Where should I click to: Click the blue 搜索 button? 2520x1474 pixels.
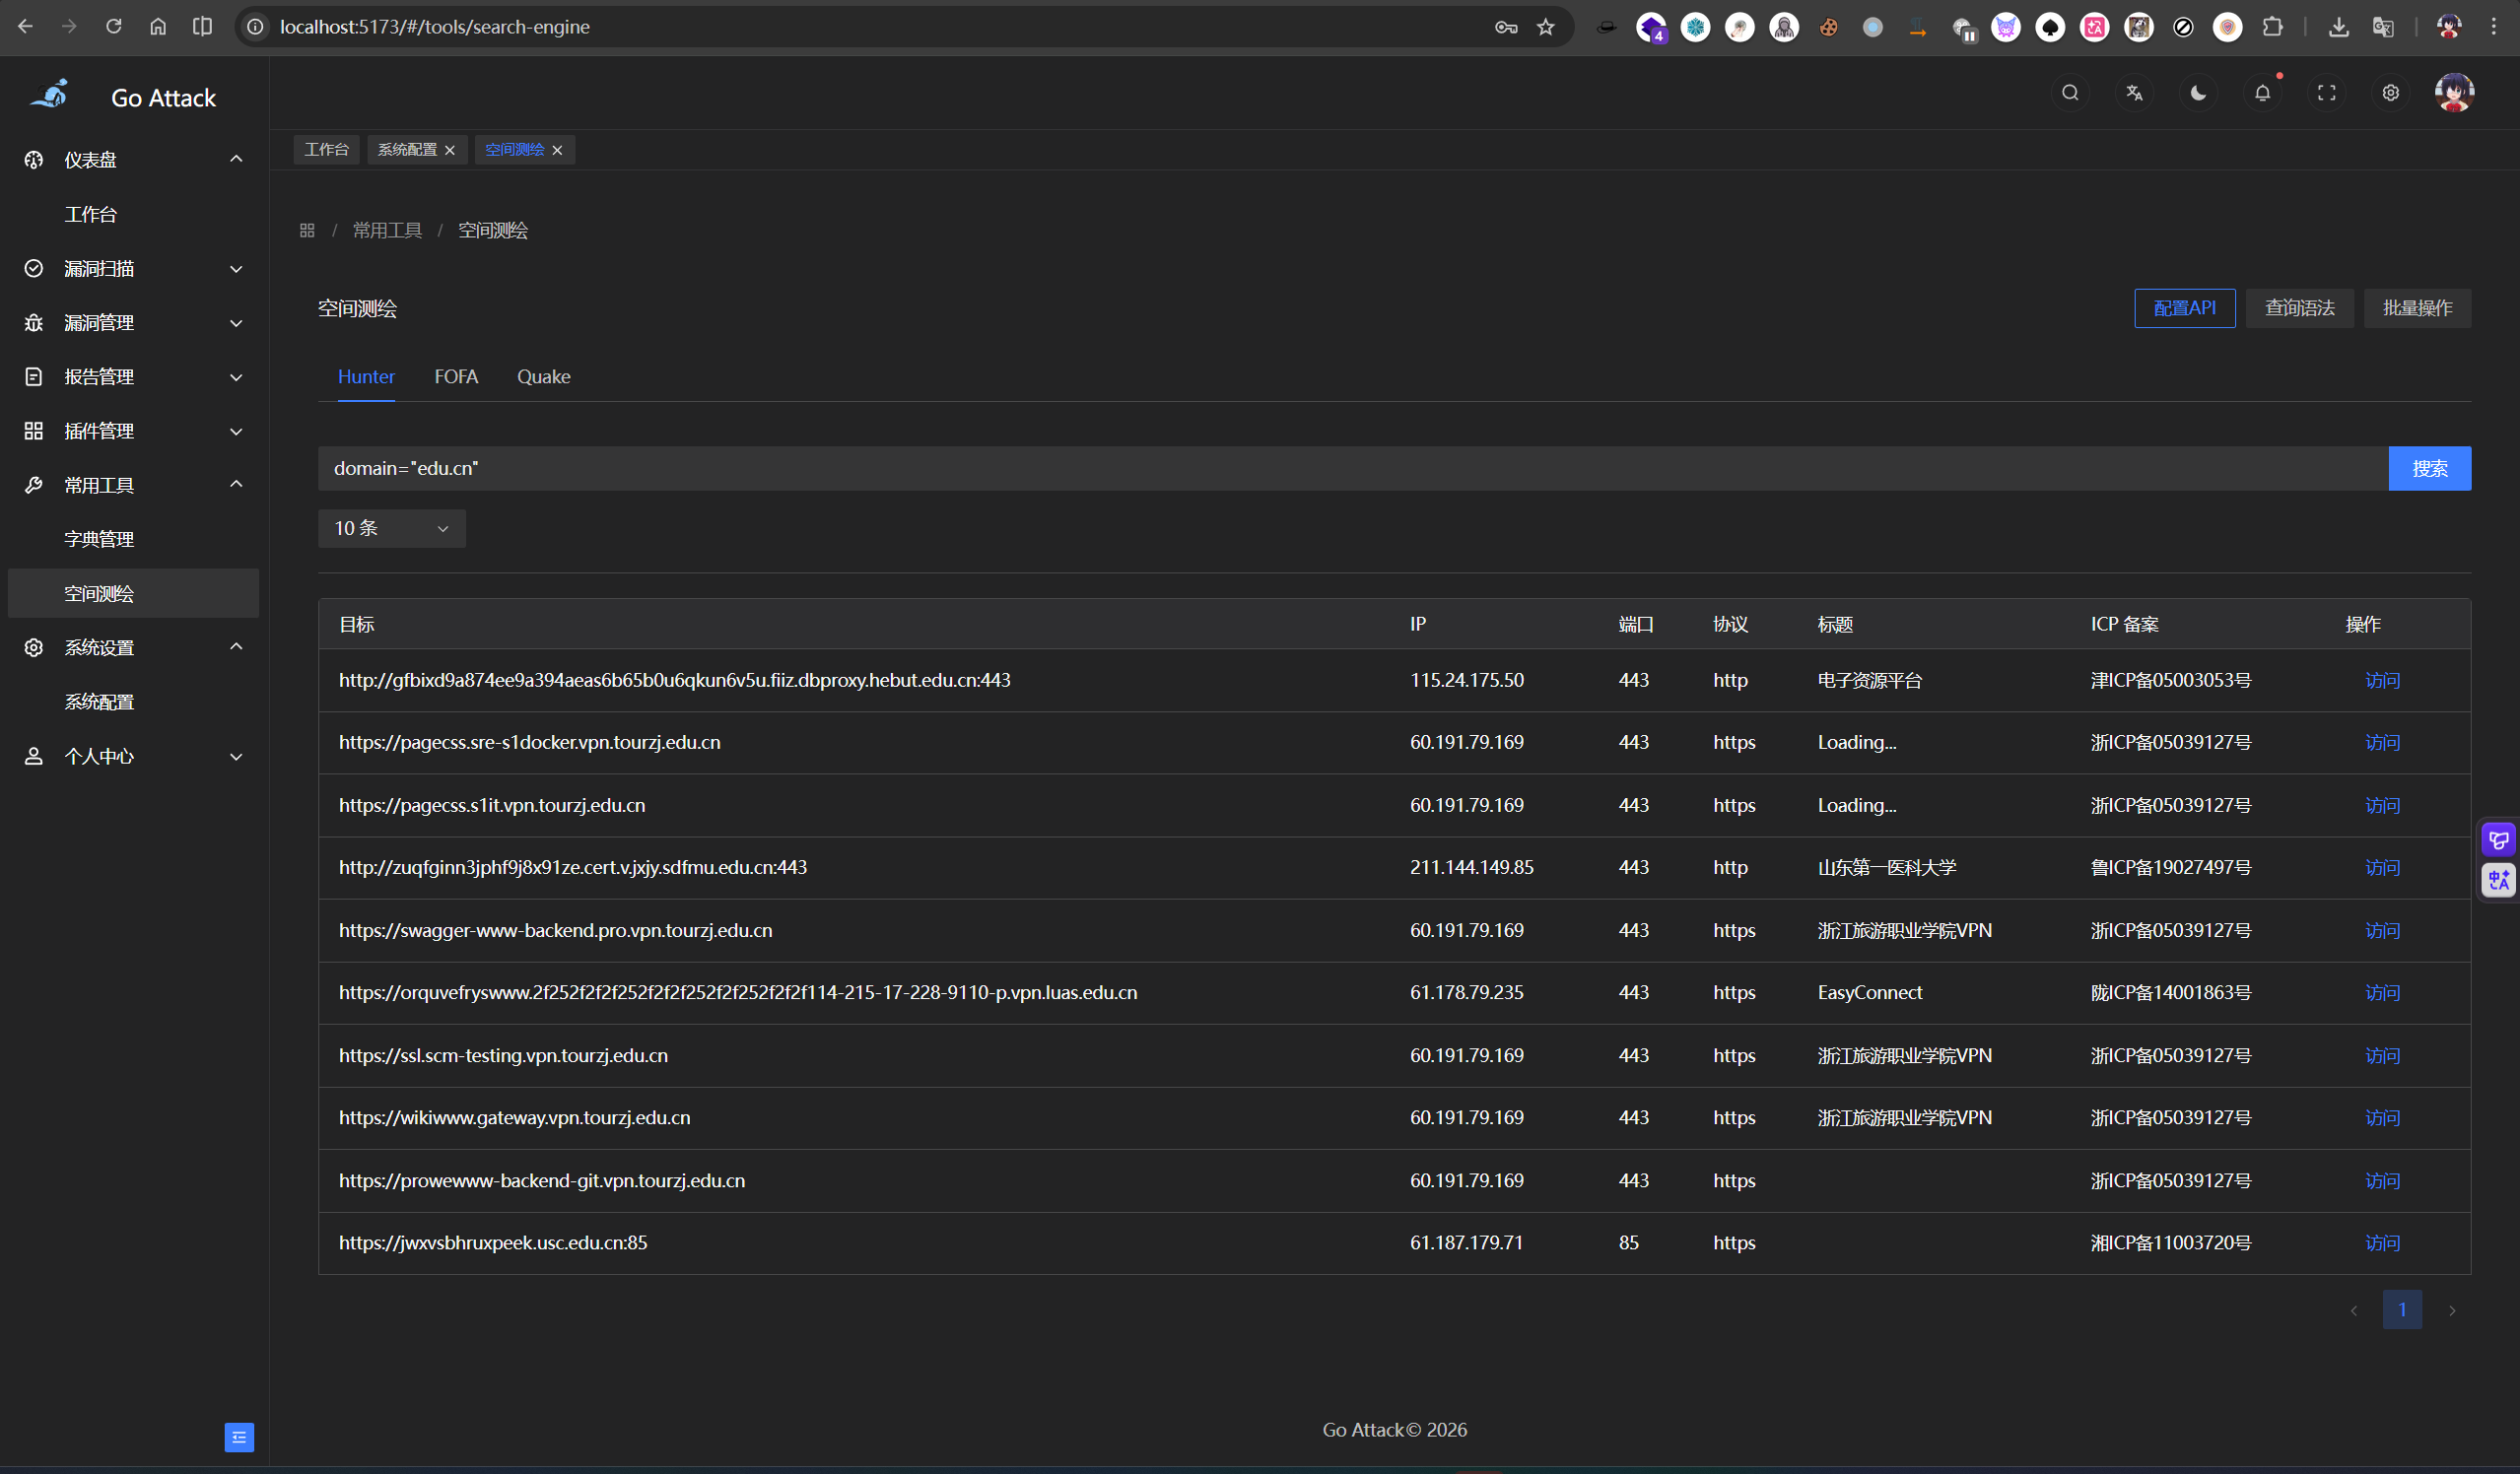pos(2429,469)
